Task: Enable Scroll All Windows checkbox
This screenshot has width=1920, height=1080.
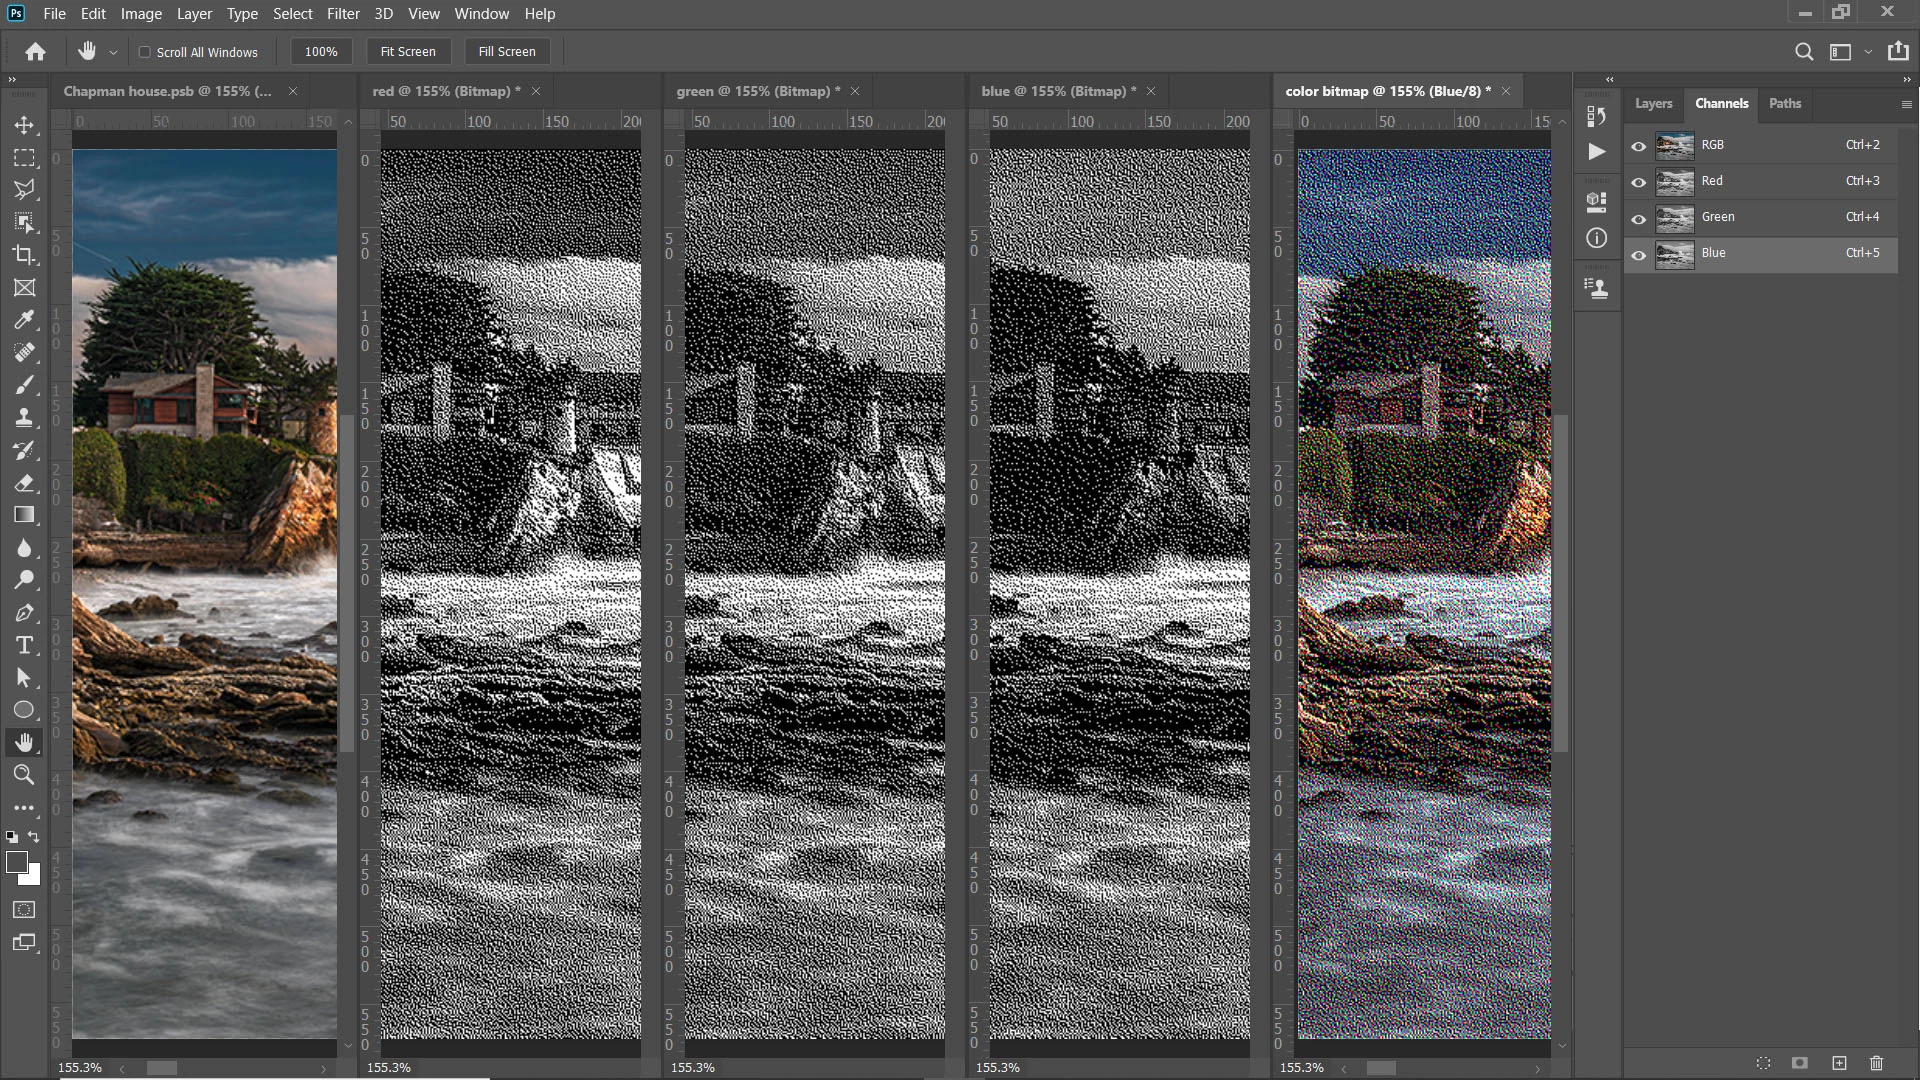Action: tap(145, 52)
